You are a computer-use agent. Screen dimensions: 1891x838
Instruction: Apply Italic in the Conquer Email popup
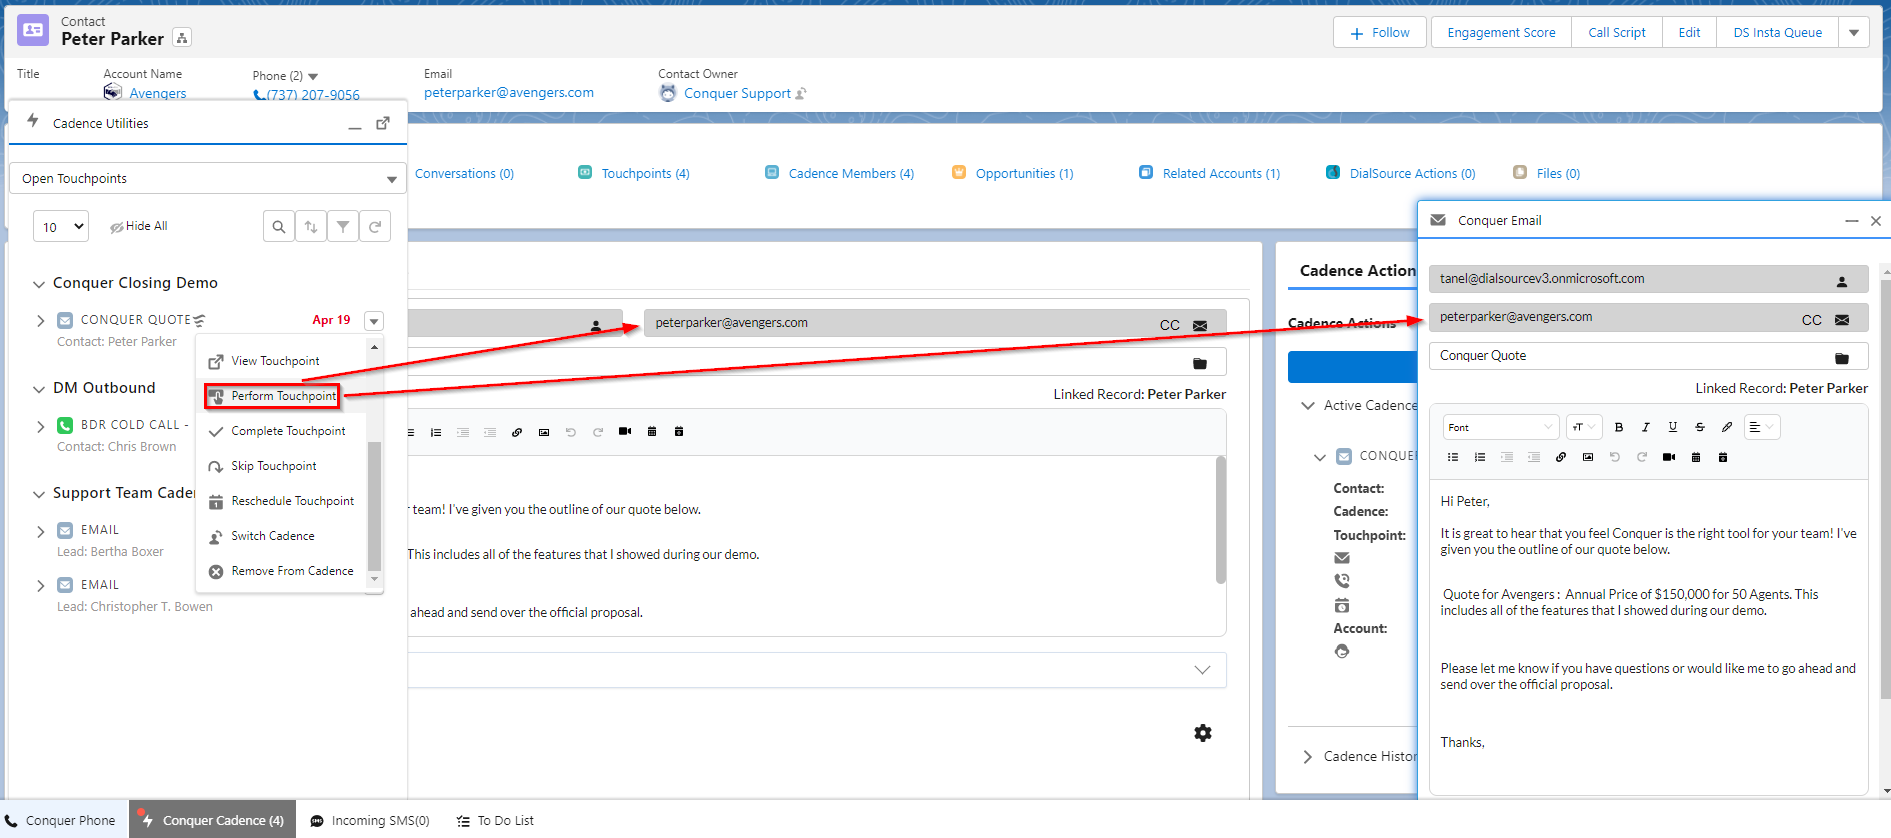[1646, 427]
